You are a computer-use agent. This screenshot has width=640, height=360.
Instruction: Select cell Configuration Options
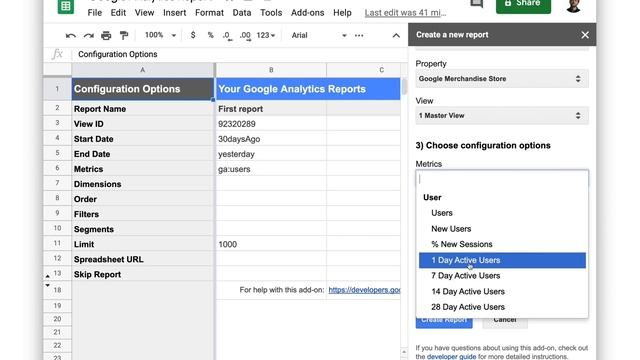pos(142,89)
